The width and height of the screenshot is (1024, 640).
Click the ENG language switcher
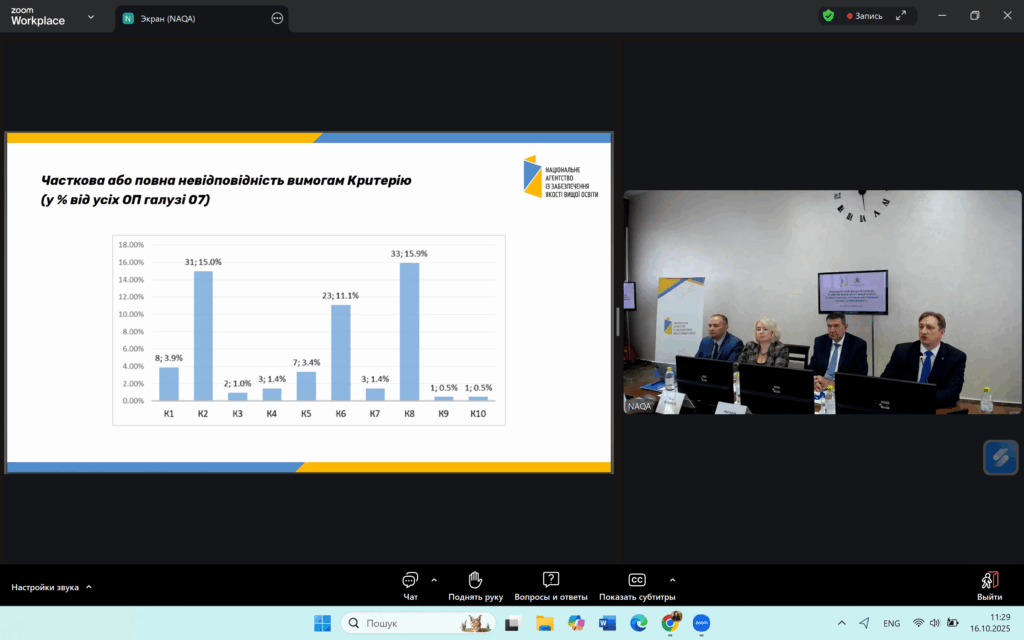coord(891,623)
